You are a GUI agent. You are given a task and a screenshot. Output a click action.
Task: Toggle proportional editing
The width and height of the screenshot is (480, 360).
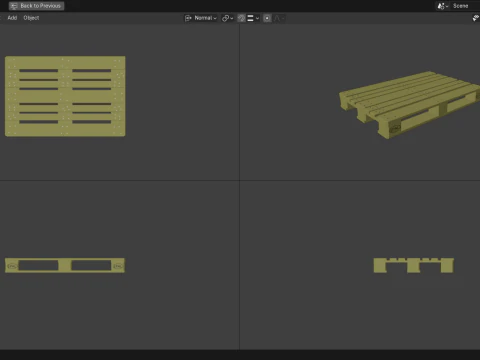(x=267, y=18)
